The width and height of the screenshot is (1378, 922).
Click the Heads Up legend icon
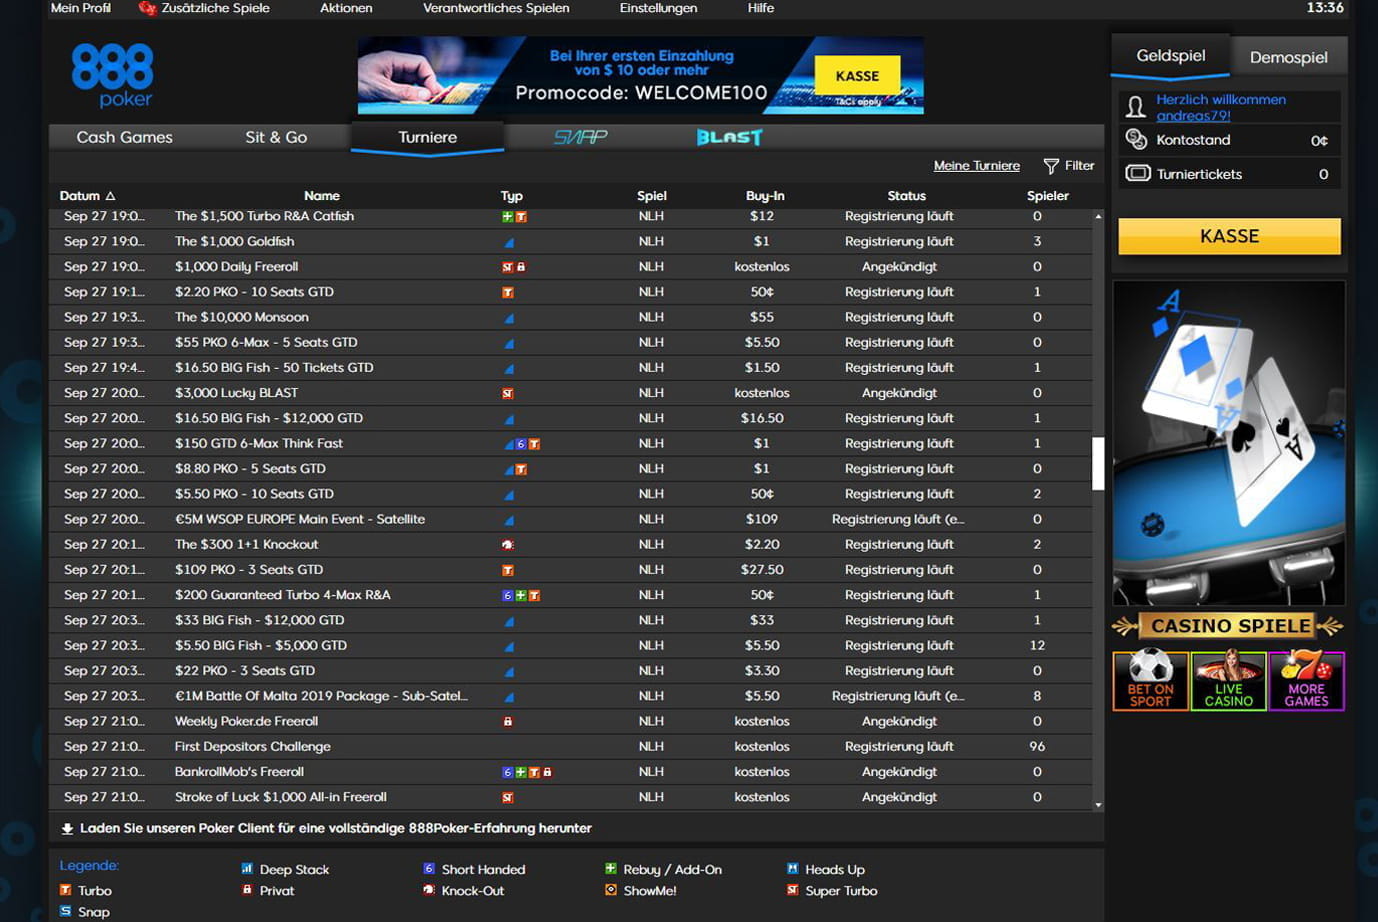[793, 869]
